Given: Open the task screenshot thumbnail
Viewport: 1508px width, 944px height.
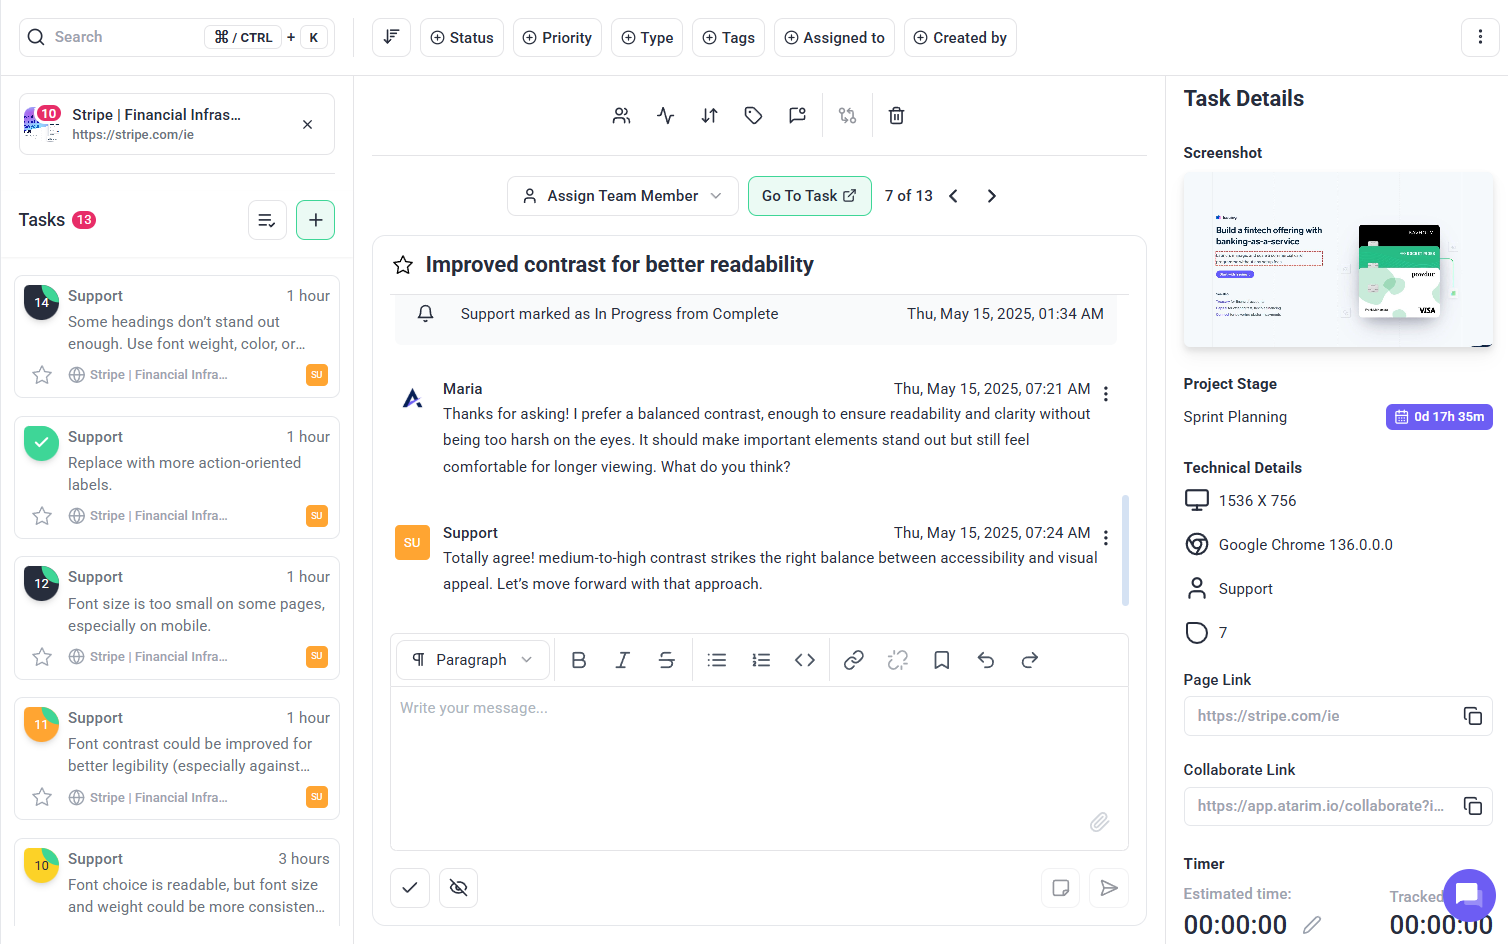Looking at the screenshot, I should pyautogui.click(x=1338, y=260).
